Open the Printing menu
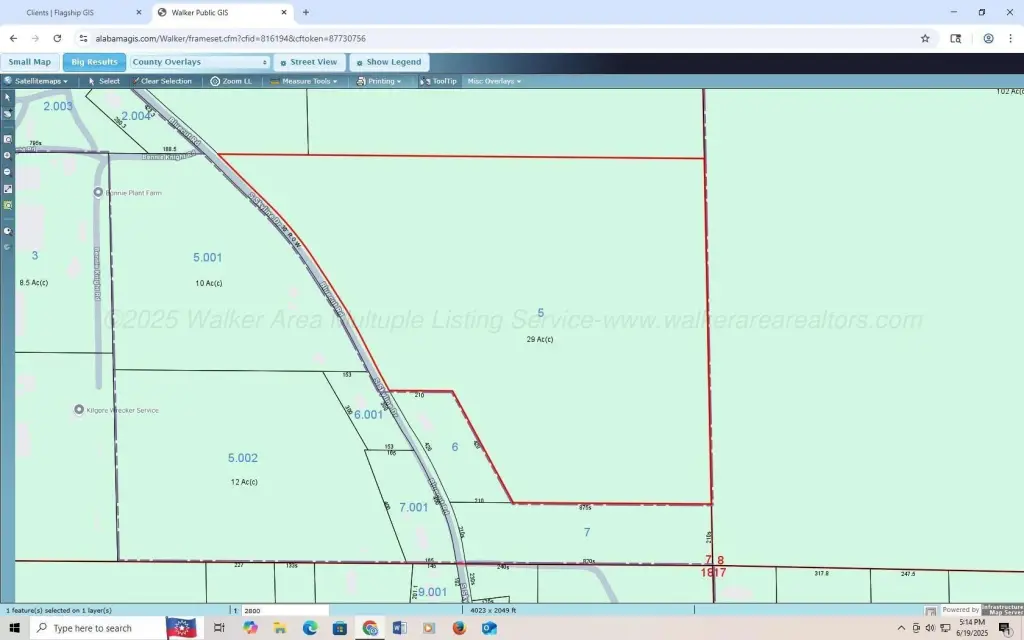Image resolution: width=1024 pixels, height=640 pixels. point(380,81)
